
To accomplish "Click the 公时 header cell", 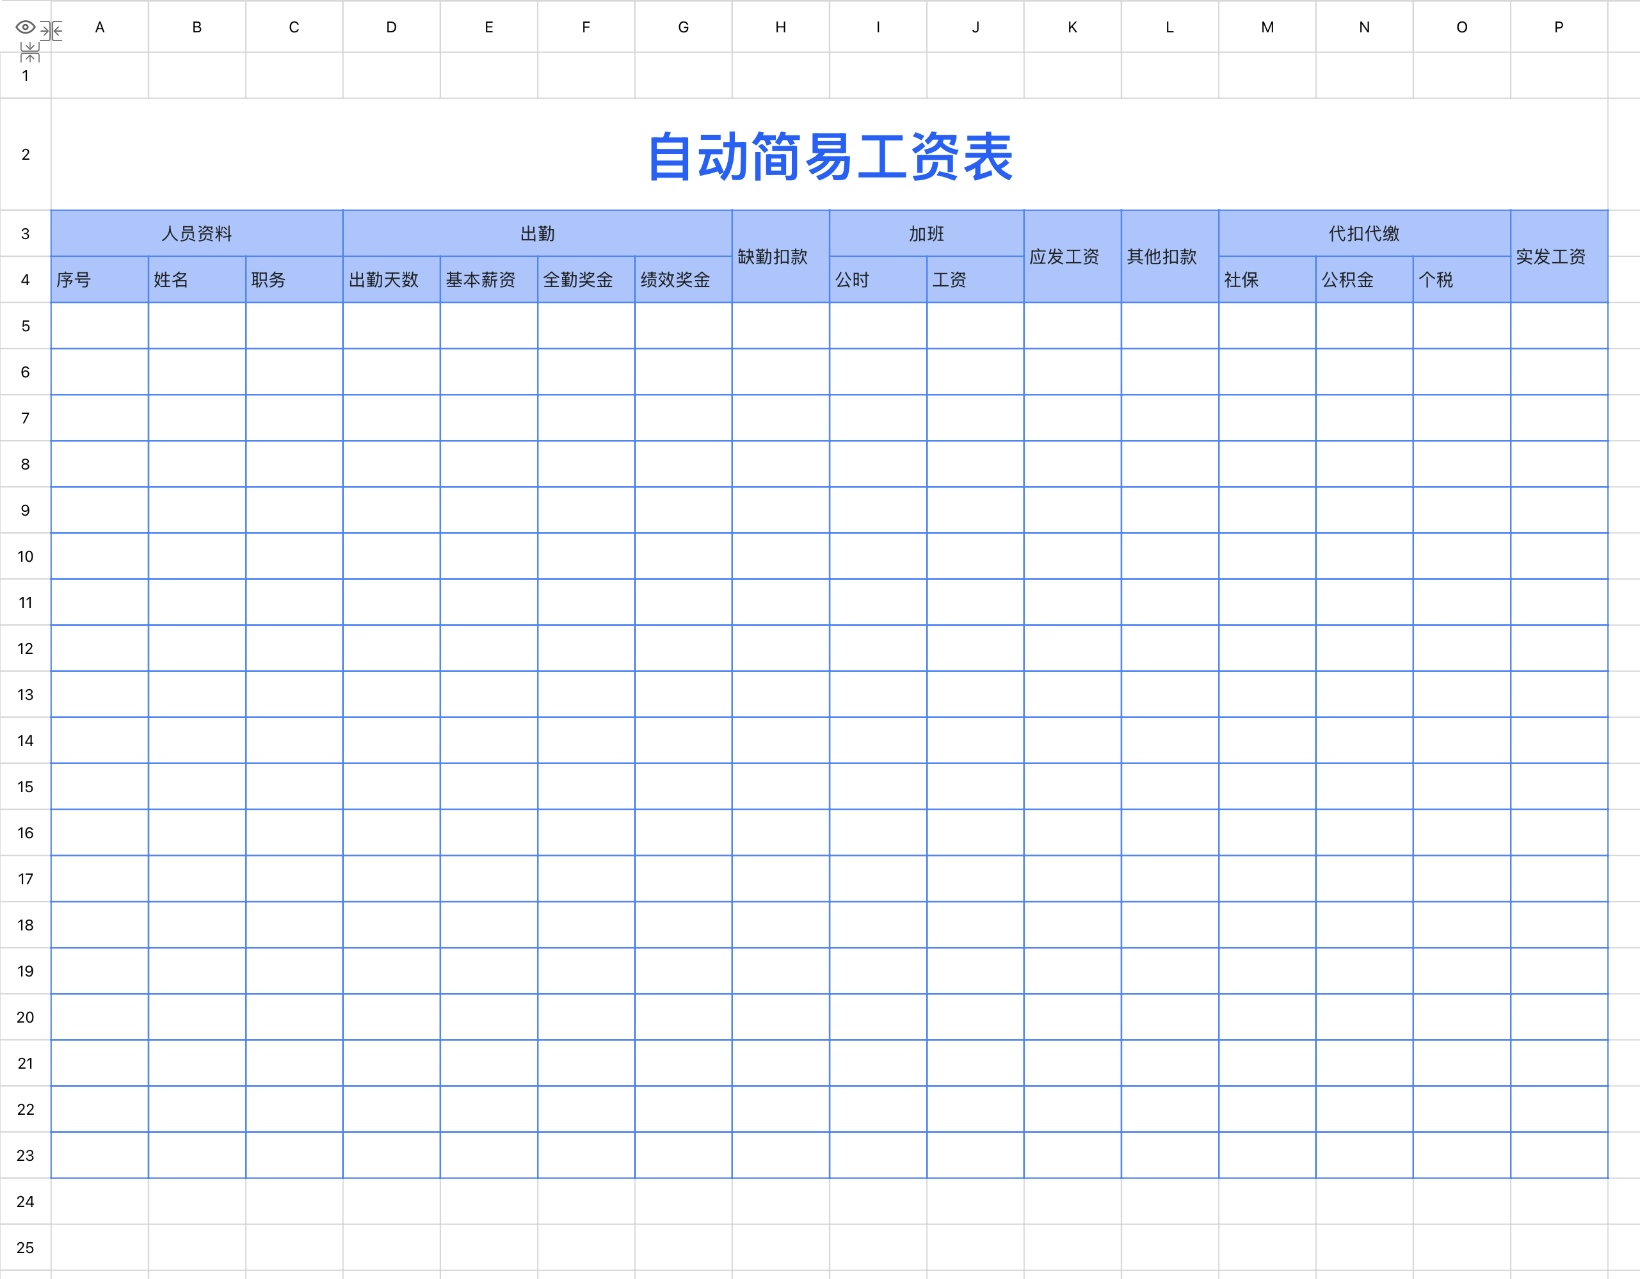I will [878, 280].
